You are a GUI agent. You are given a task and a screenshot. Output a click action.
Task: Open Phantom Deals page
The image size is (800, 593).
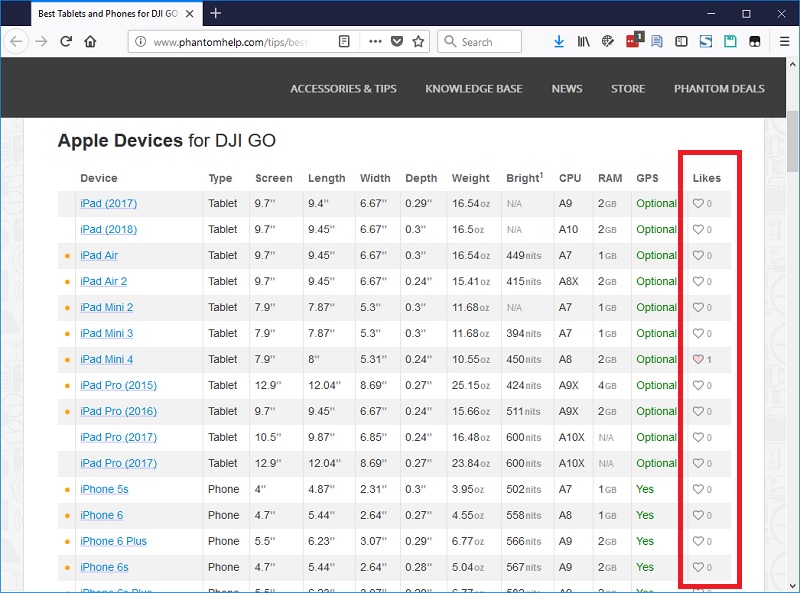coord(719,89)
